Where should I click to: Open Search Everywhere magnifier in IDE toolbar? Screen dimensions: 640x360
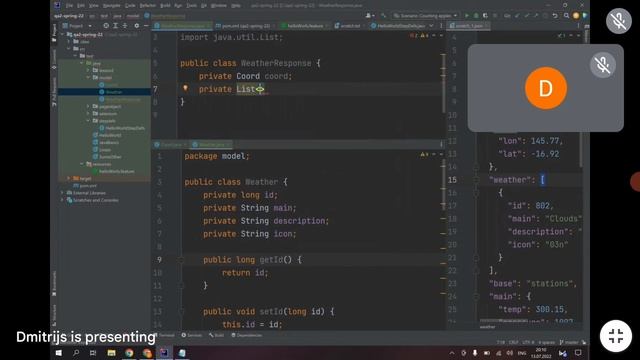[567, 16]
